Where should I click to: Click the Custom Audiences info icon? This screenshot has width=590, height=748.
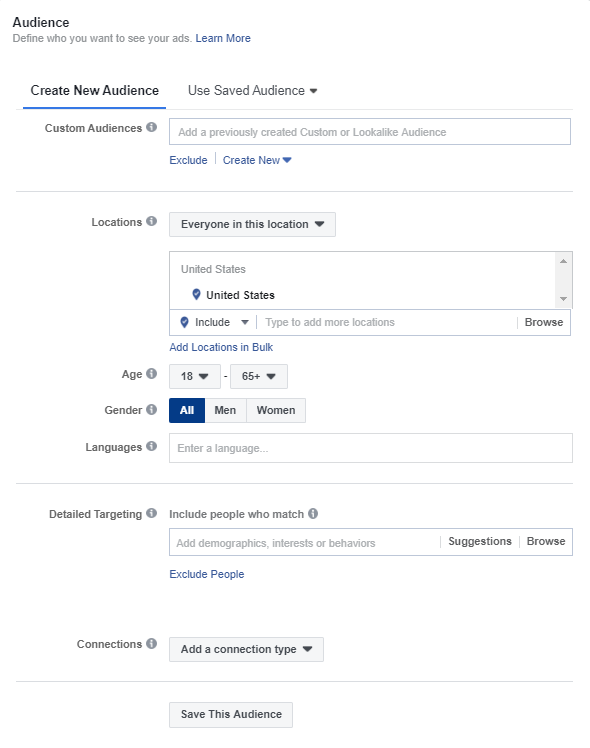click(151, 127)
